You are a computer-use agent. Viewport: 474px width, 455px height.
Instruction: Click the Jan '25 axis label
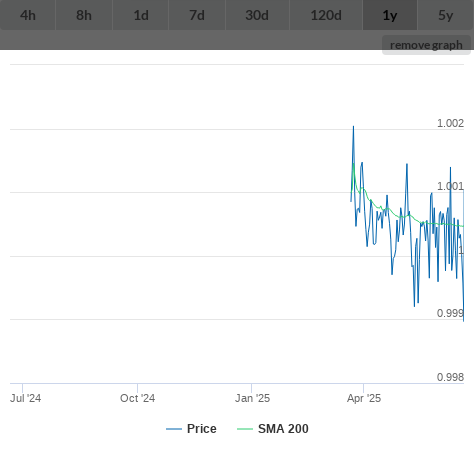(252, 398)
